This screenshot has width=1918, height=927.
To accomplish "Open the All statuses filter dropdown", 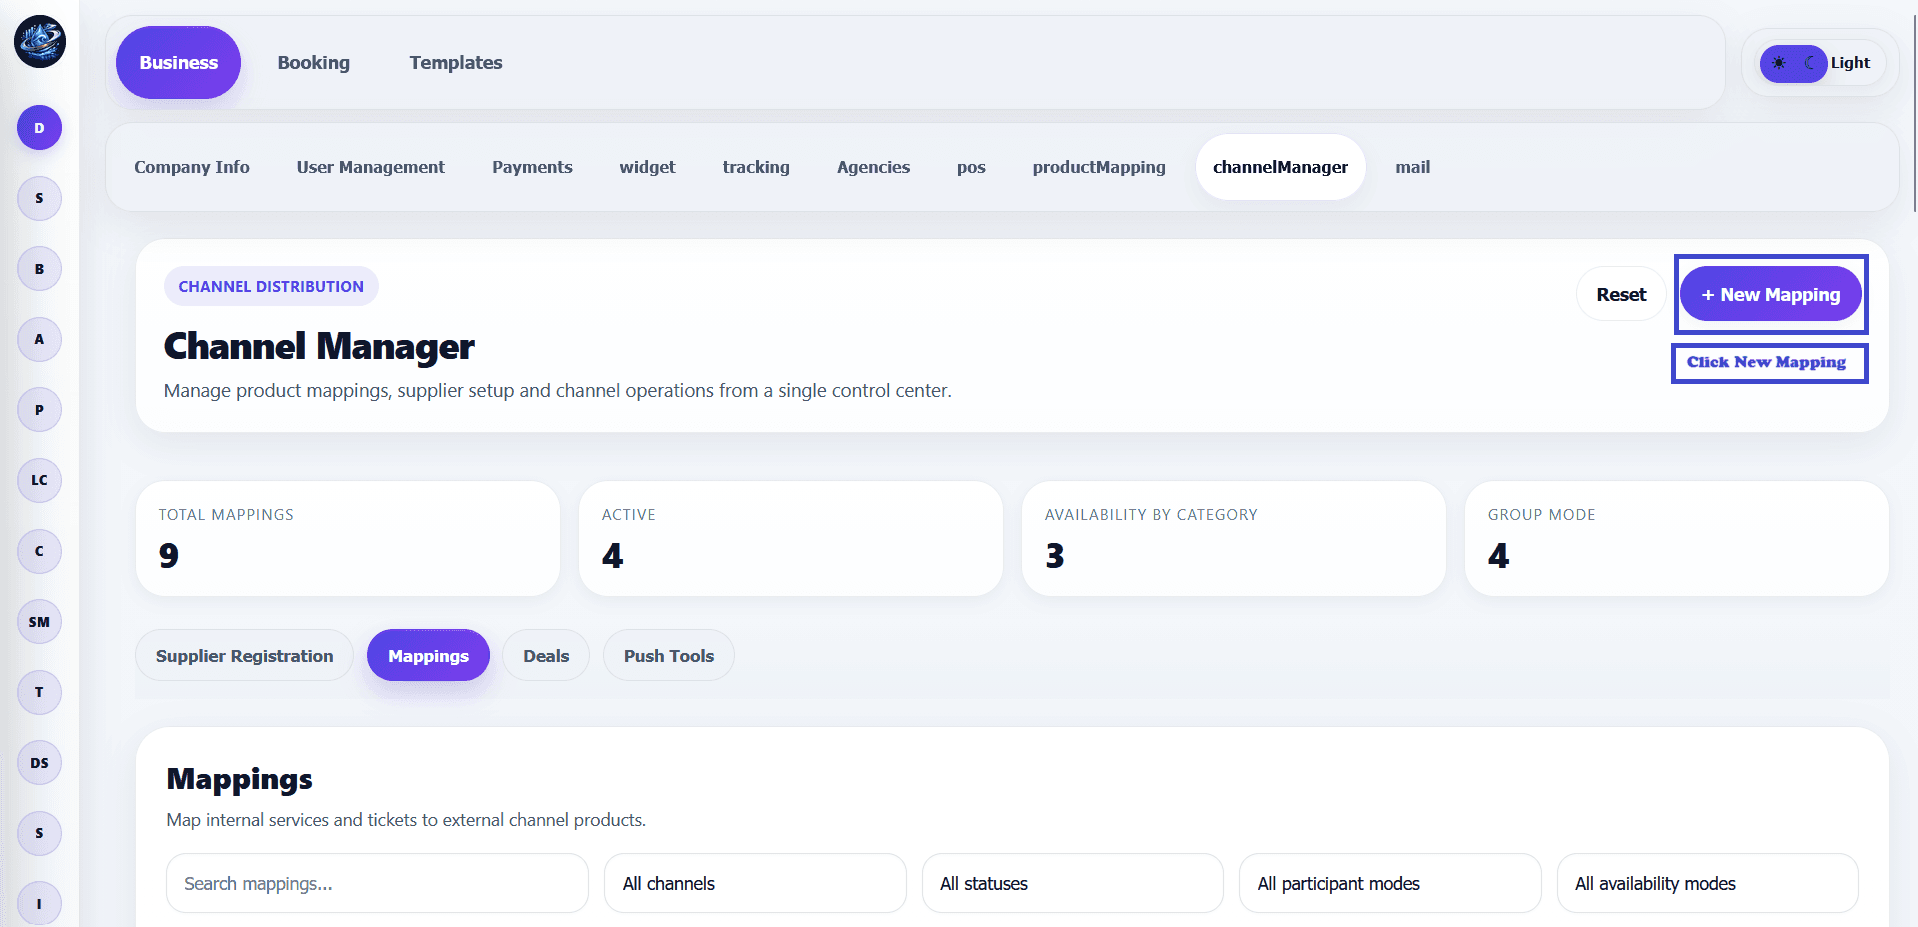I will click(1072, 883).
